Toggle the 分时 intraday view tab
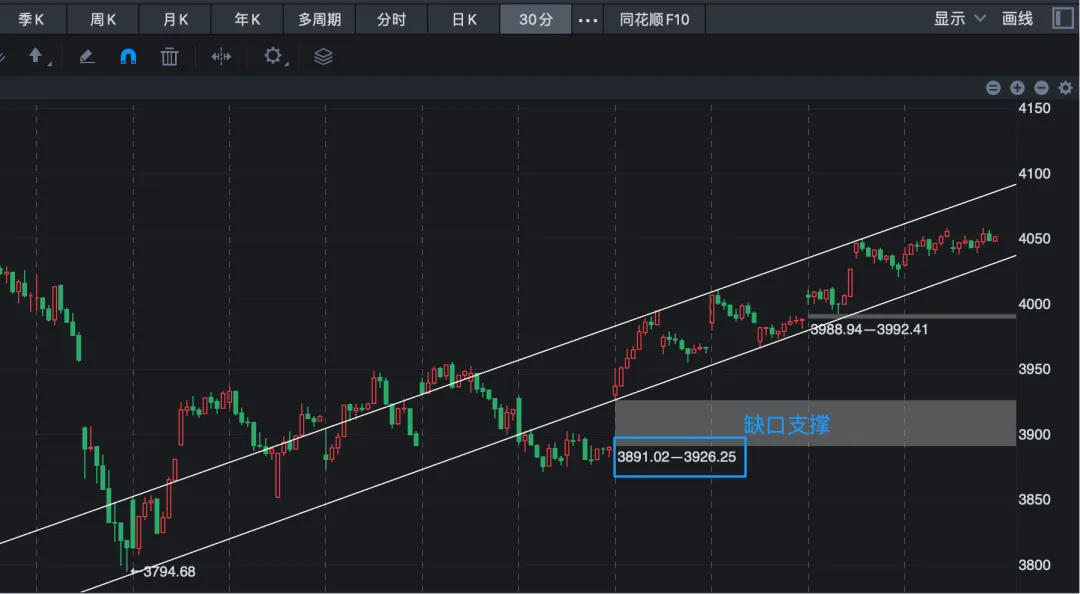 (392, 19)
